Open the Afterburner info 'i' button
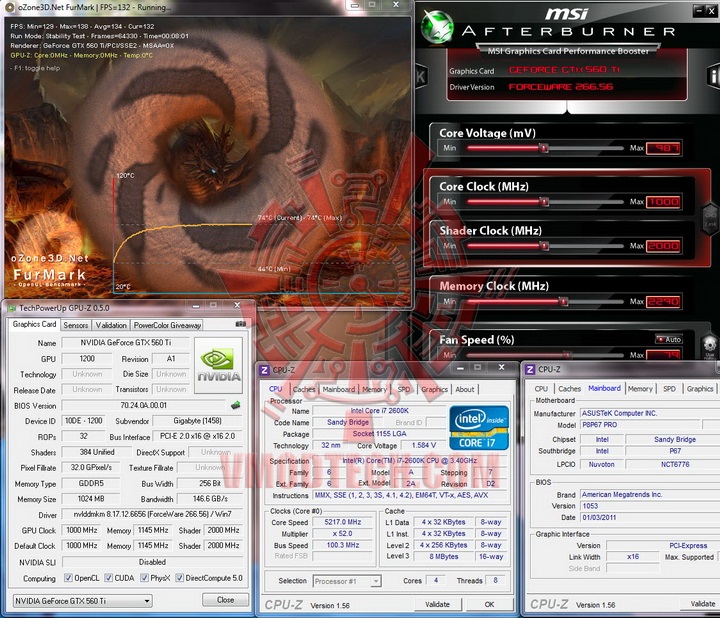Screen dimensions: 720x618 [x=714, y=76]
